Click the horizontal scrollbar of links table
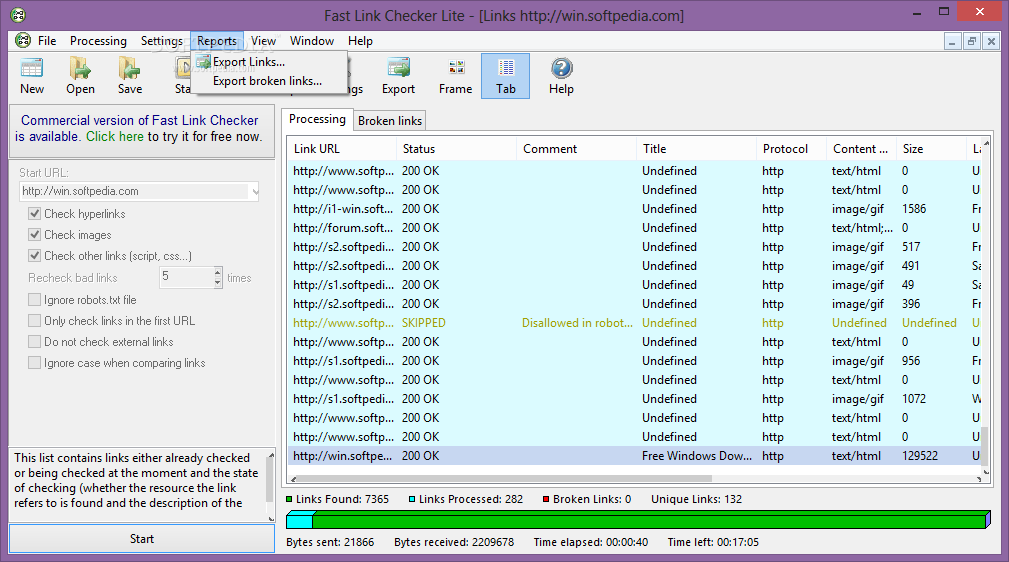 pyautogui.click(x=502, y=478)
